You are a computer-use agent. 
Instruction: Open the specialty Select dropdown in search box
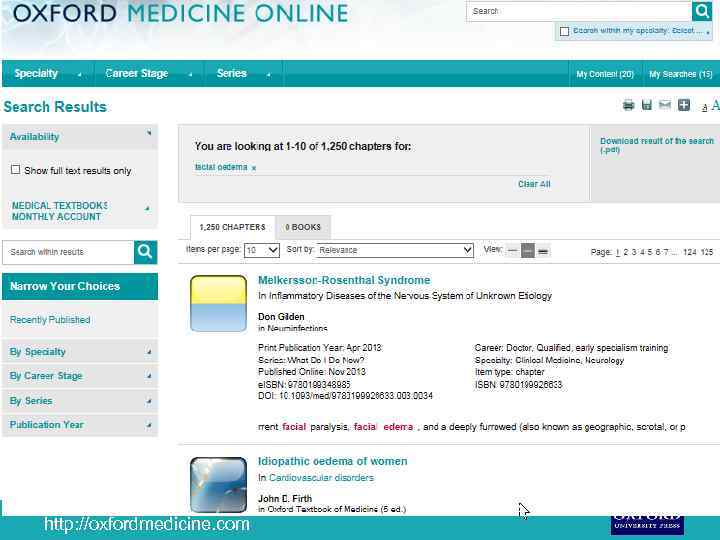click(x=691, y=31)
